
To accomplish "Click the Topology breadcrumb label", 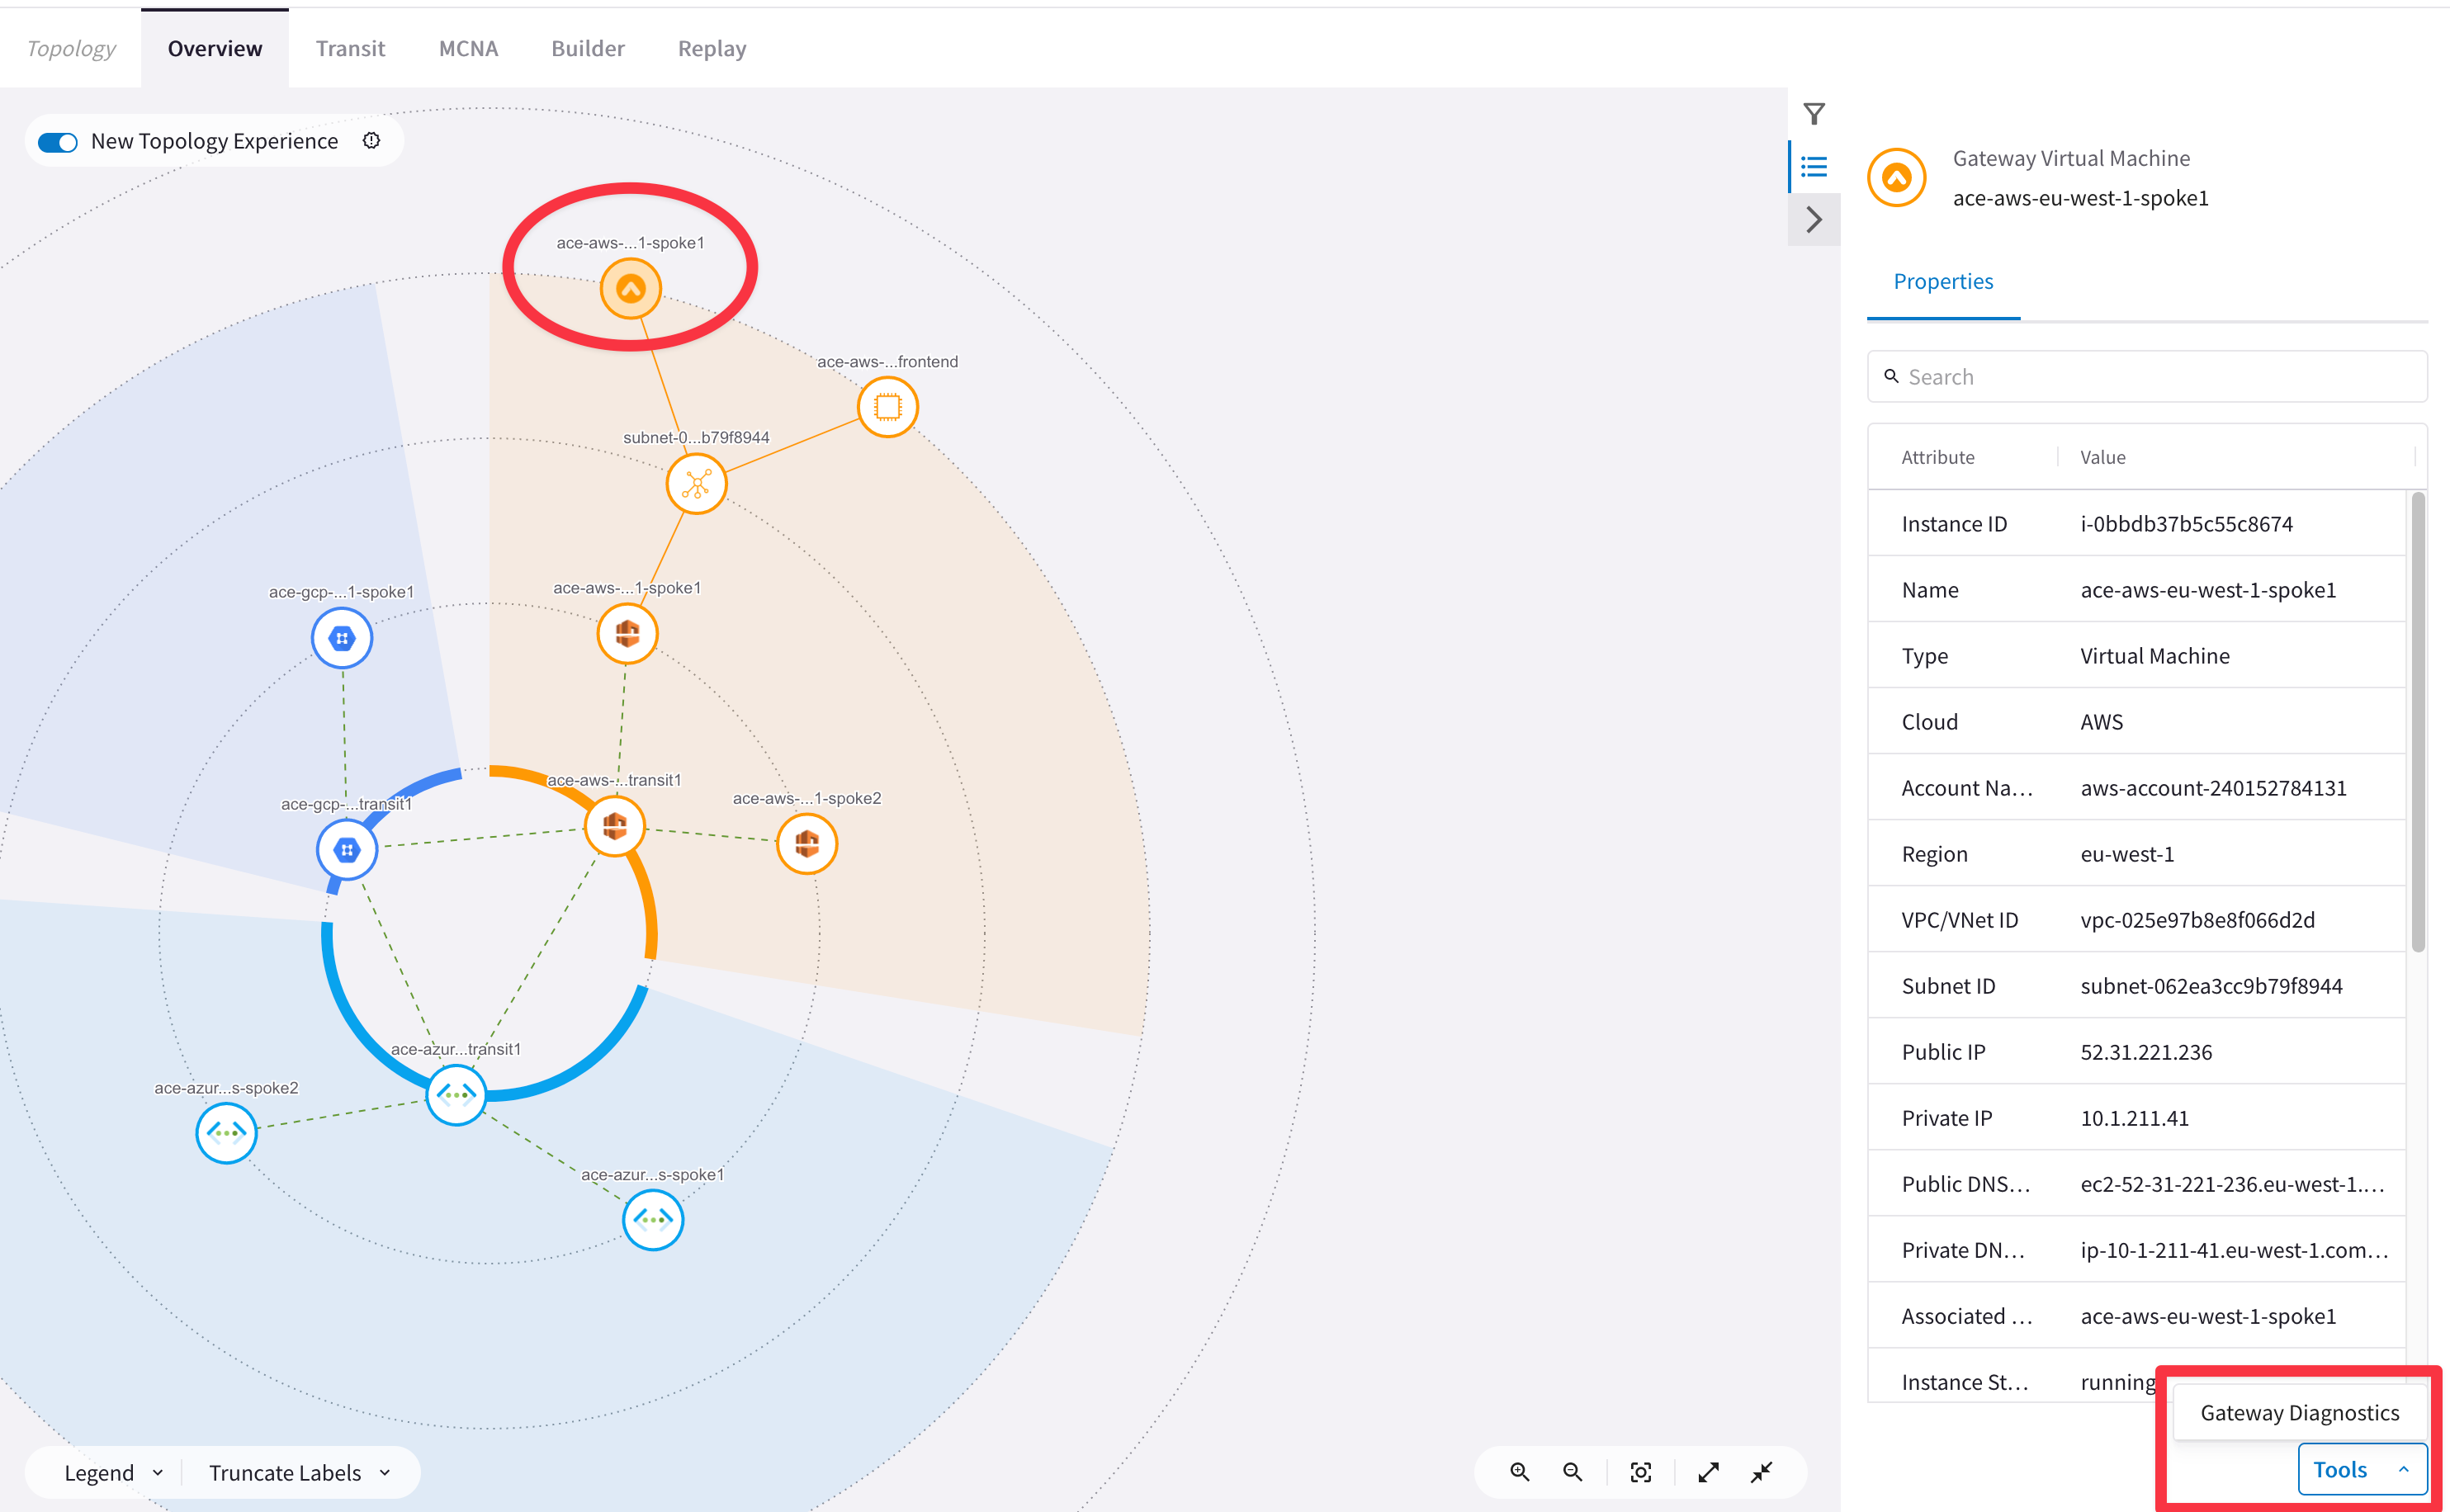I will tap(71, 48).
